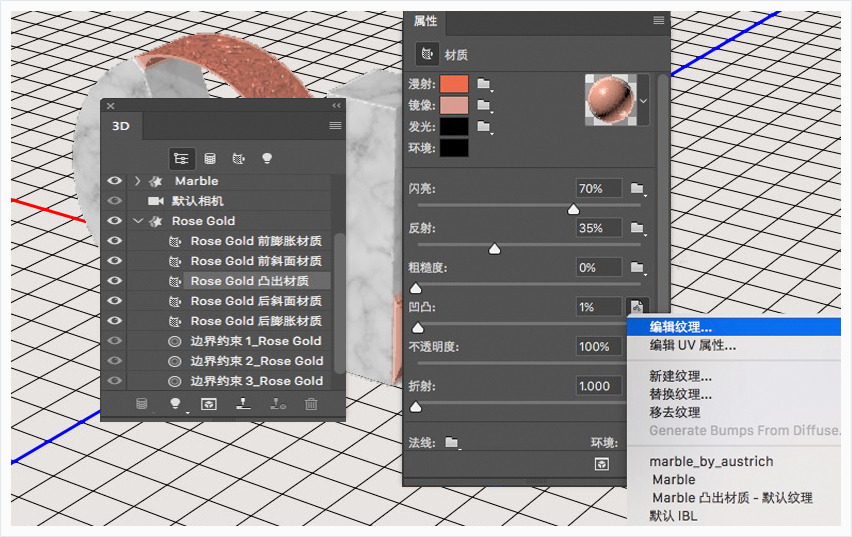Image resolution: width=852 pixels, height=537 pixels.
Task: Click the camera icon of 默认相机 row
Action: click(156, 201)
